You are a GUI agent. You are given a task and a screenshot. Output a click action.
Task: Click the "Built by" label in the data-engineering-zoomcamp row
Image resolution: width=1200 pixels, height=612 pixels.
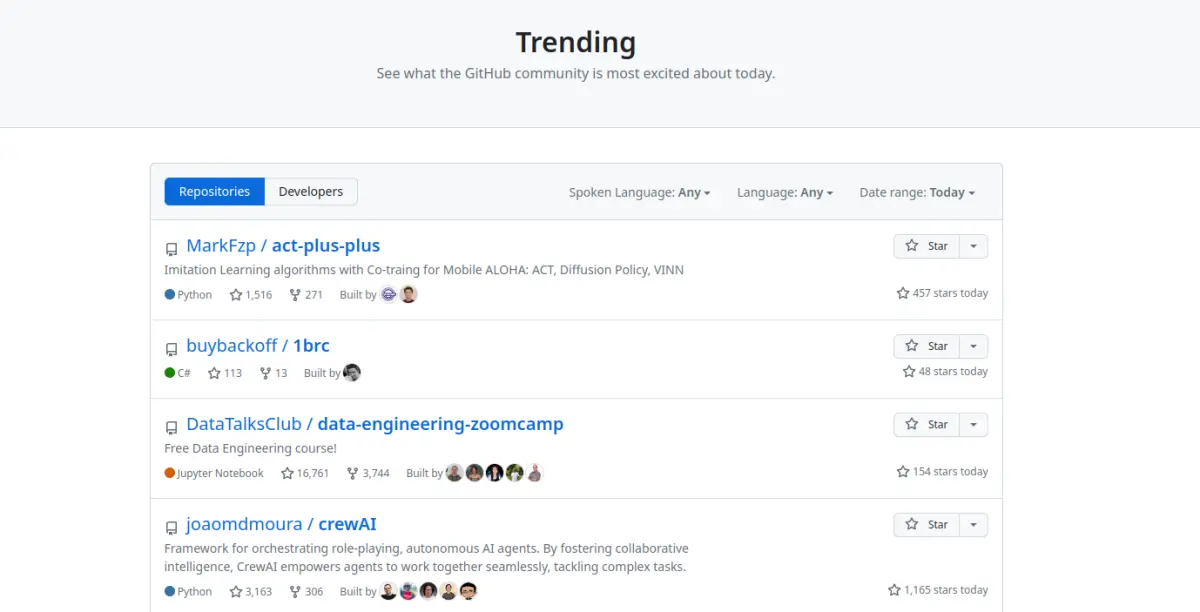[x=424, y=473]
